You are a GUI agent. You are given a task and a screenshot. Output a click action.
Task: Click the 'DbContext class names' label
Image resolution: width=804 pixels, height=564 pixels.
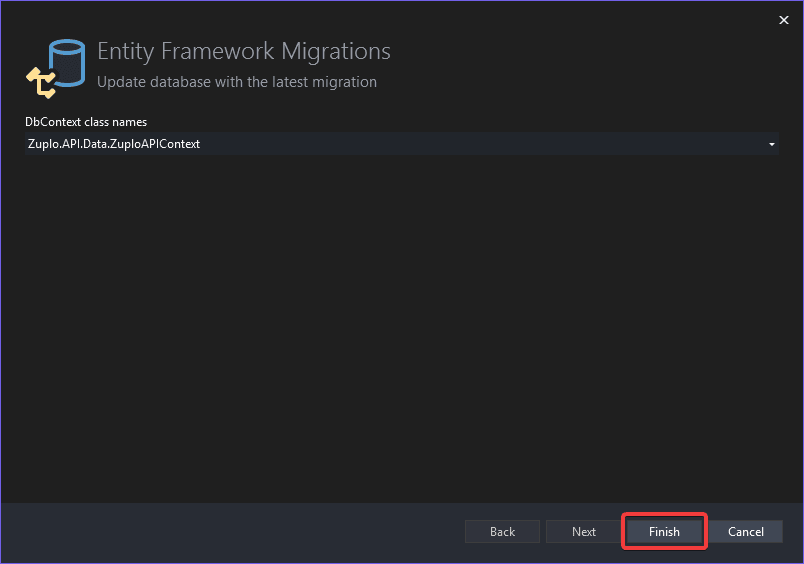[x=86, y=122]
